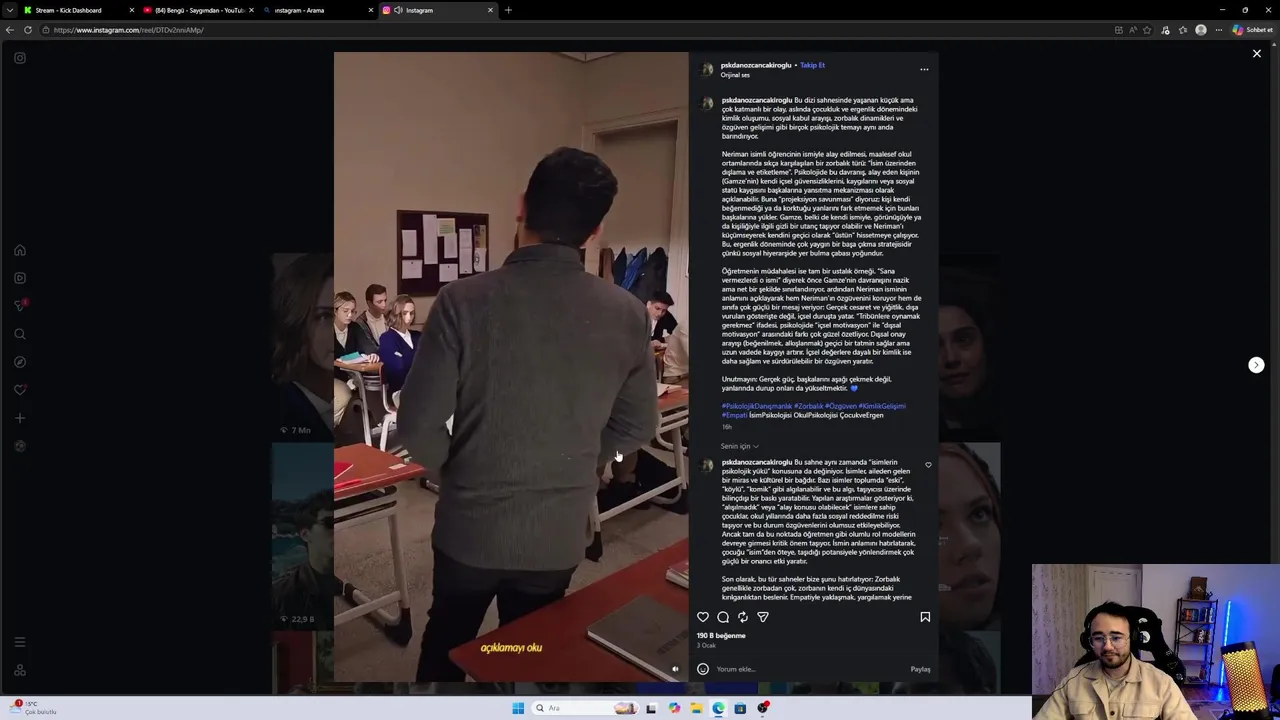Add page to favorites with the star icon
The image size is (1280, 720).
point(1148,30)
